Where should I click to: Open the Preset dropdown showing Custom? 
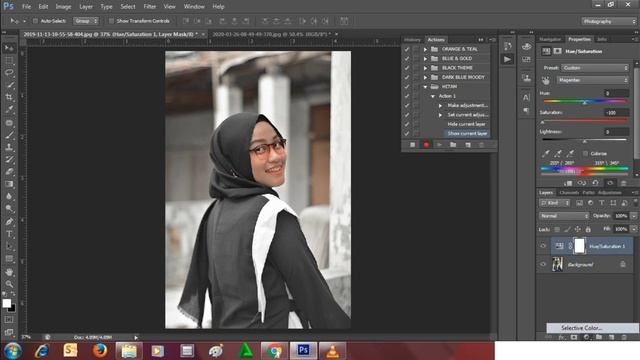pos(595,68)
